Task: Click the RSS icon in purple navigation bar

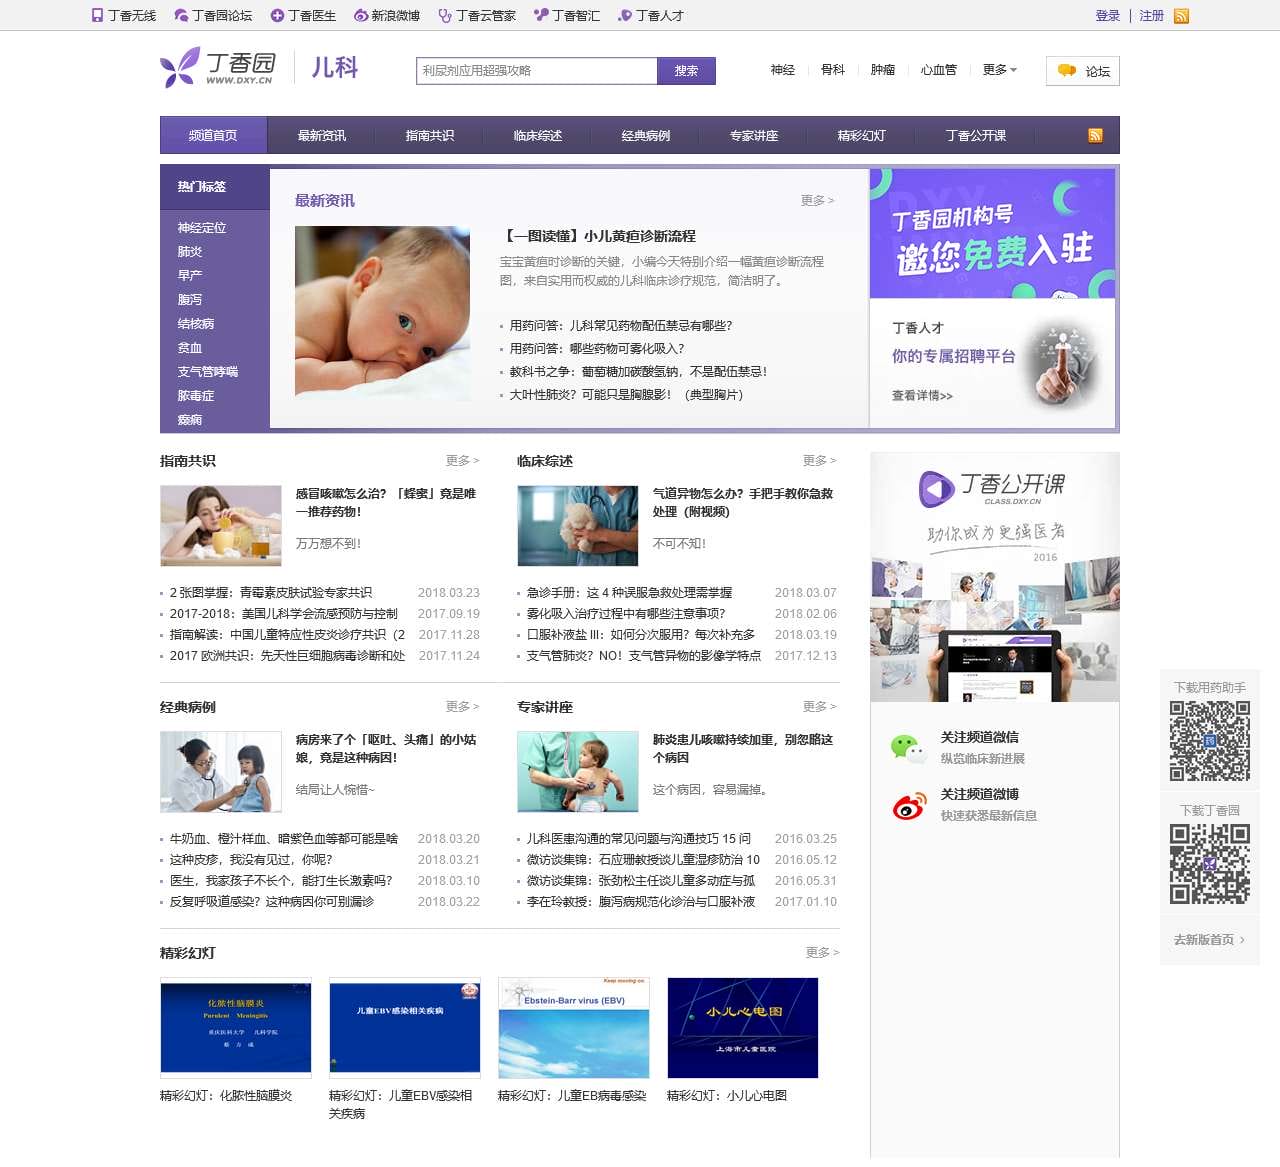Action: tap(1095, 135)
